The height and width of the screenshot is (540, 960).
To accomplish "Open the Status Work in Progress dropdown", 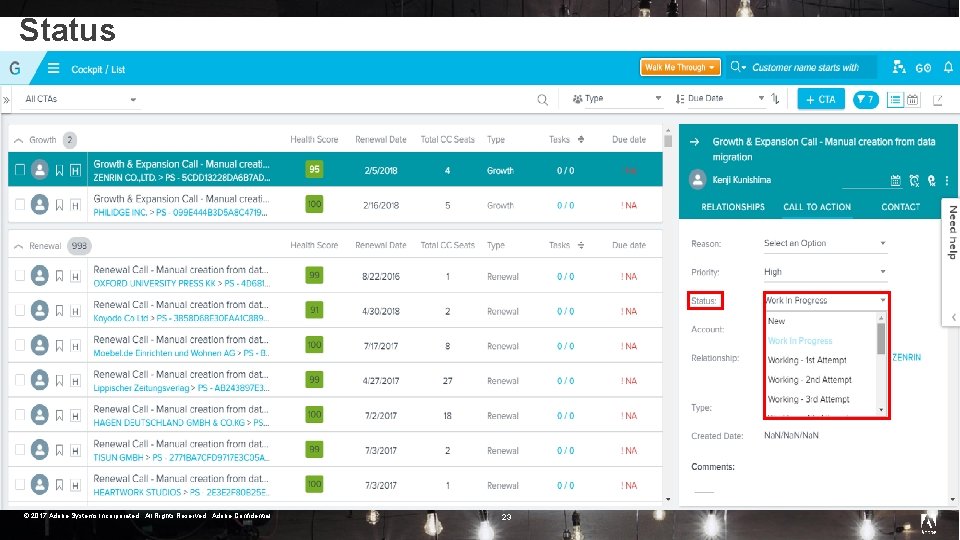I will click(826, 301).
